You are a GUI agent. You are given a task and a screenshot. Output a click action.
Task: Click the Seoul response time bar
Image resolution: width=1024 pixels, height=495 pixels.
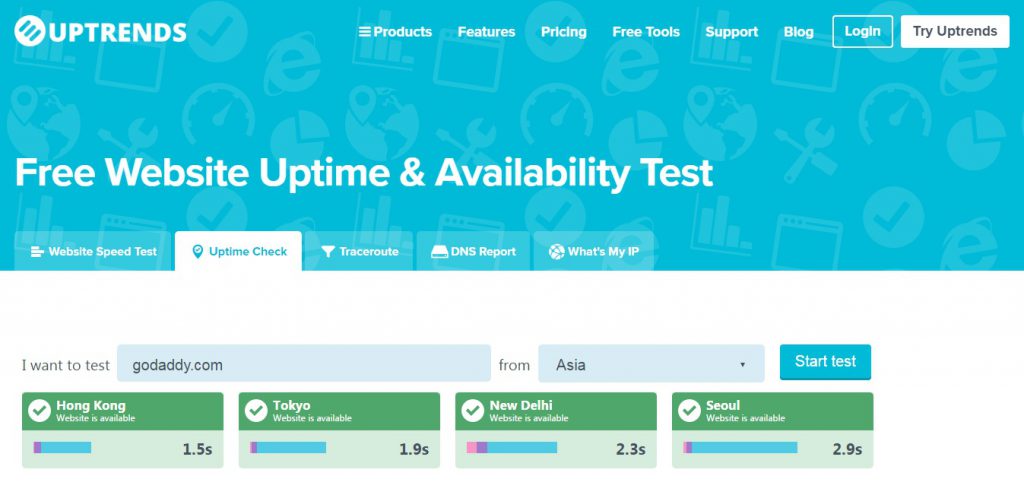coord(740,447)
